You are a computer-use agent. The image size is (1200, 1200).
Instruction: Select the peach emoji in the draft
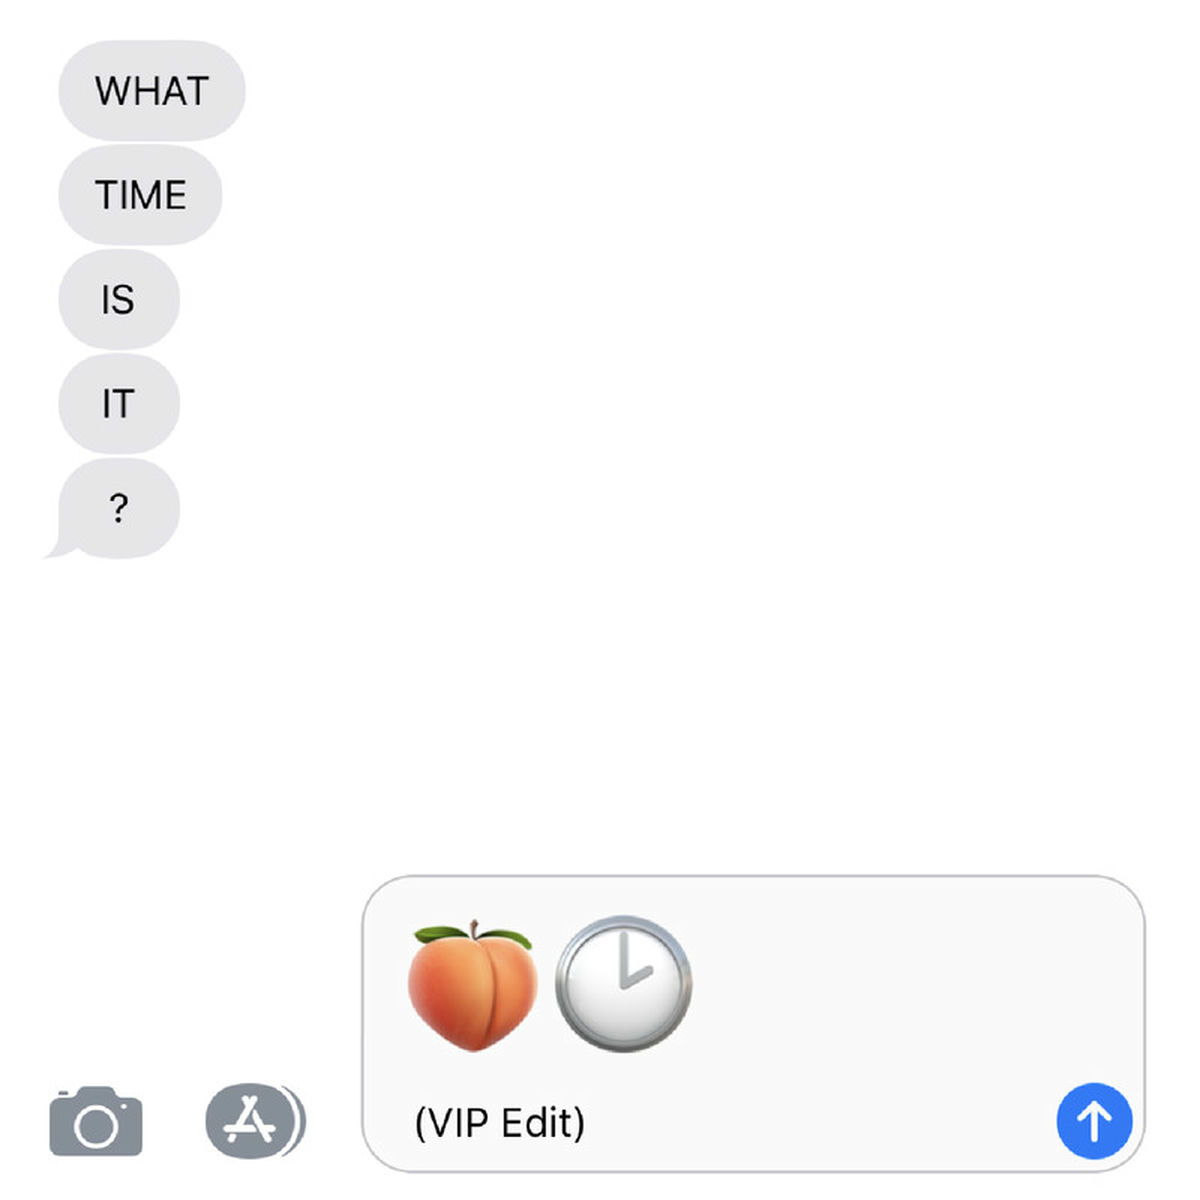click(x=472, y=985)
